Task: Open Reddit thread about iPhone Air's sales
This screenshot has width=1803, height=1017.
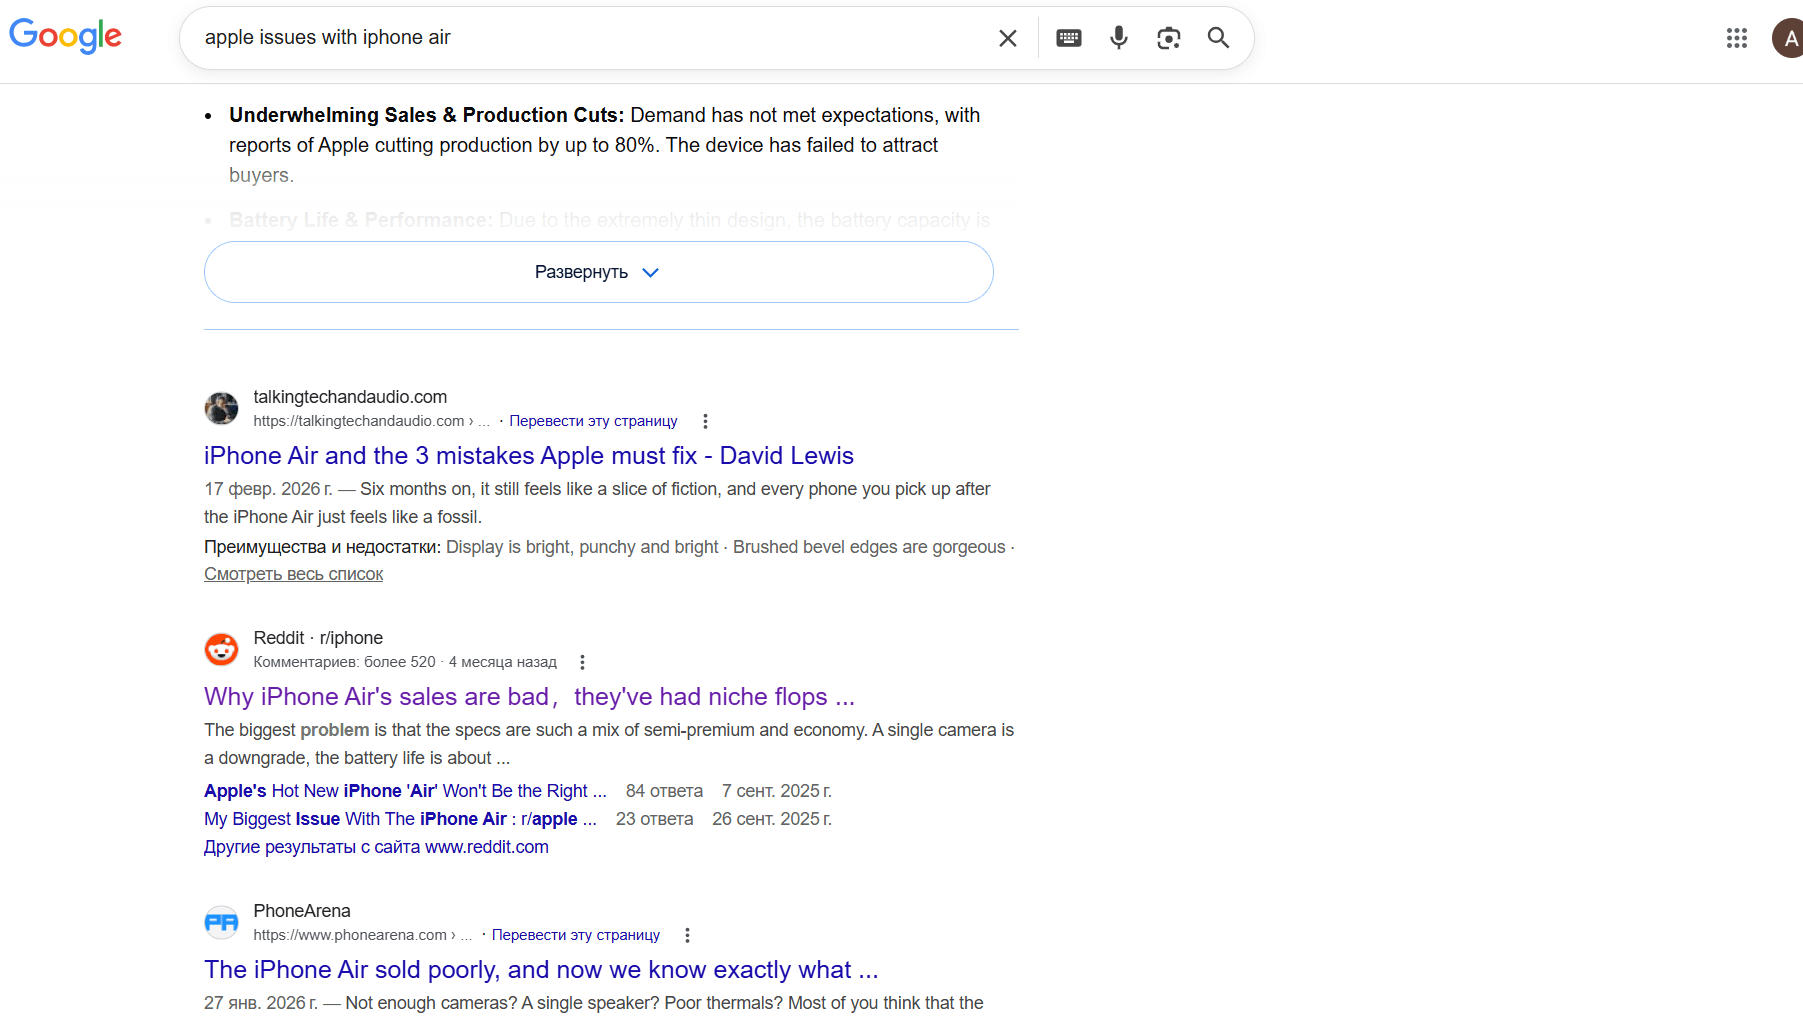Action: click(x=528, y=697)
